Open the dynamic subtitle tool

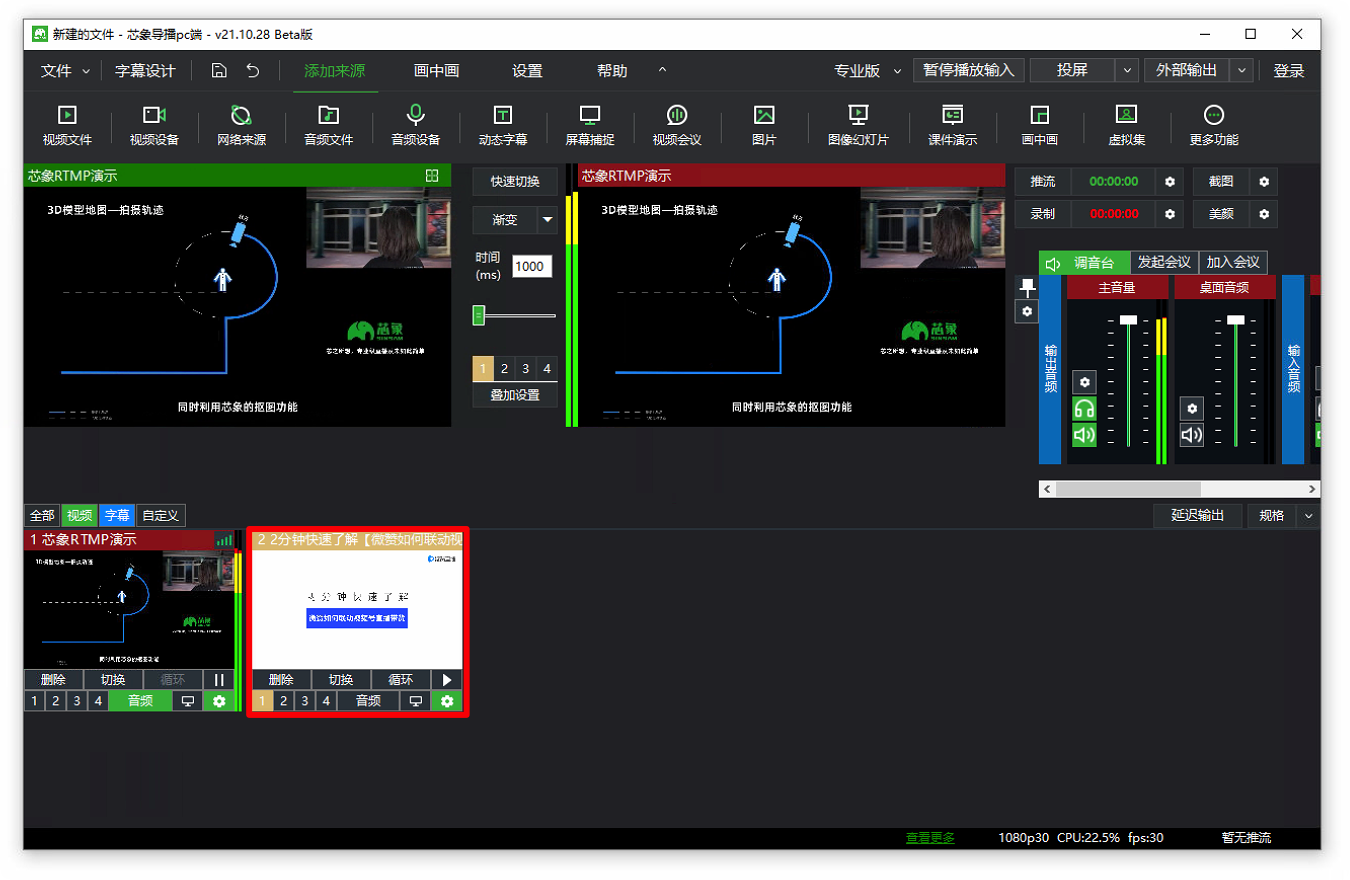point(503,126)
